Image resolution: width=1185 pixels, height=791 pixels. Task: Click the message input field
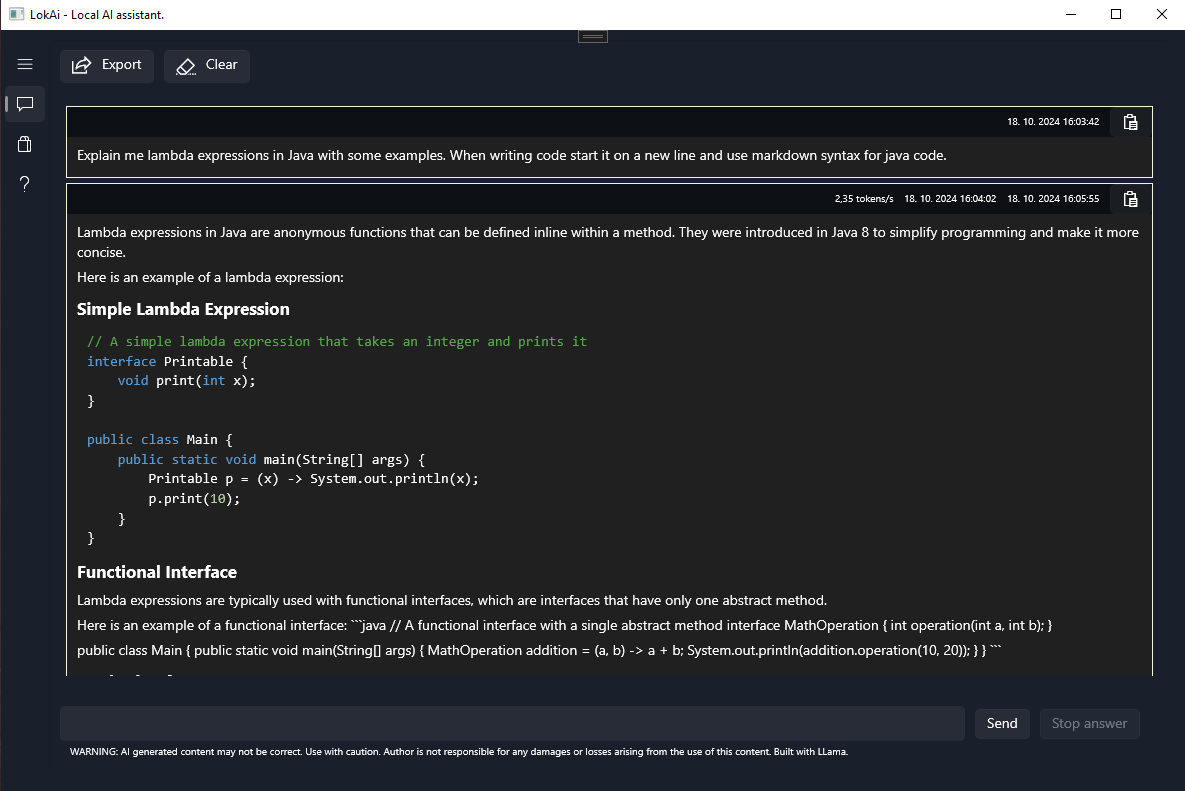click(x=512, y=724)
